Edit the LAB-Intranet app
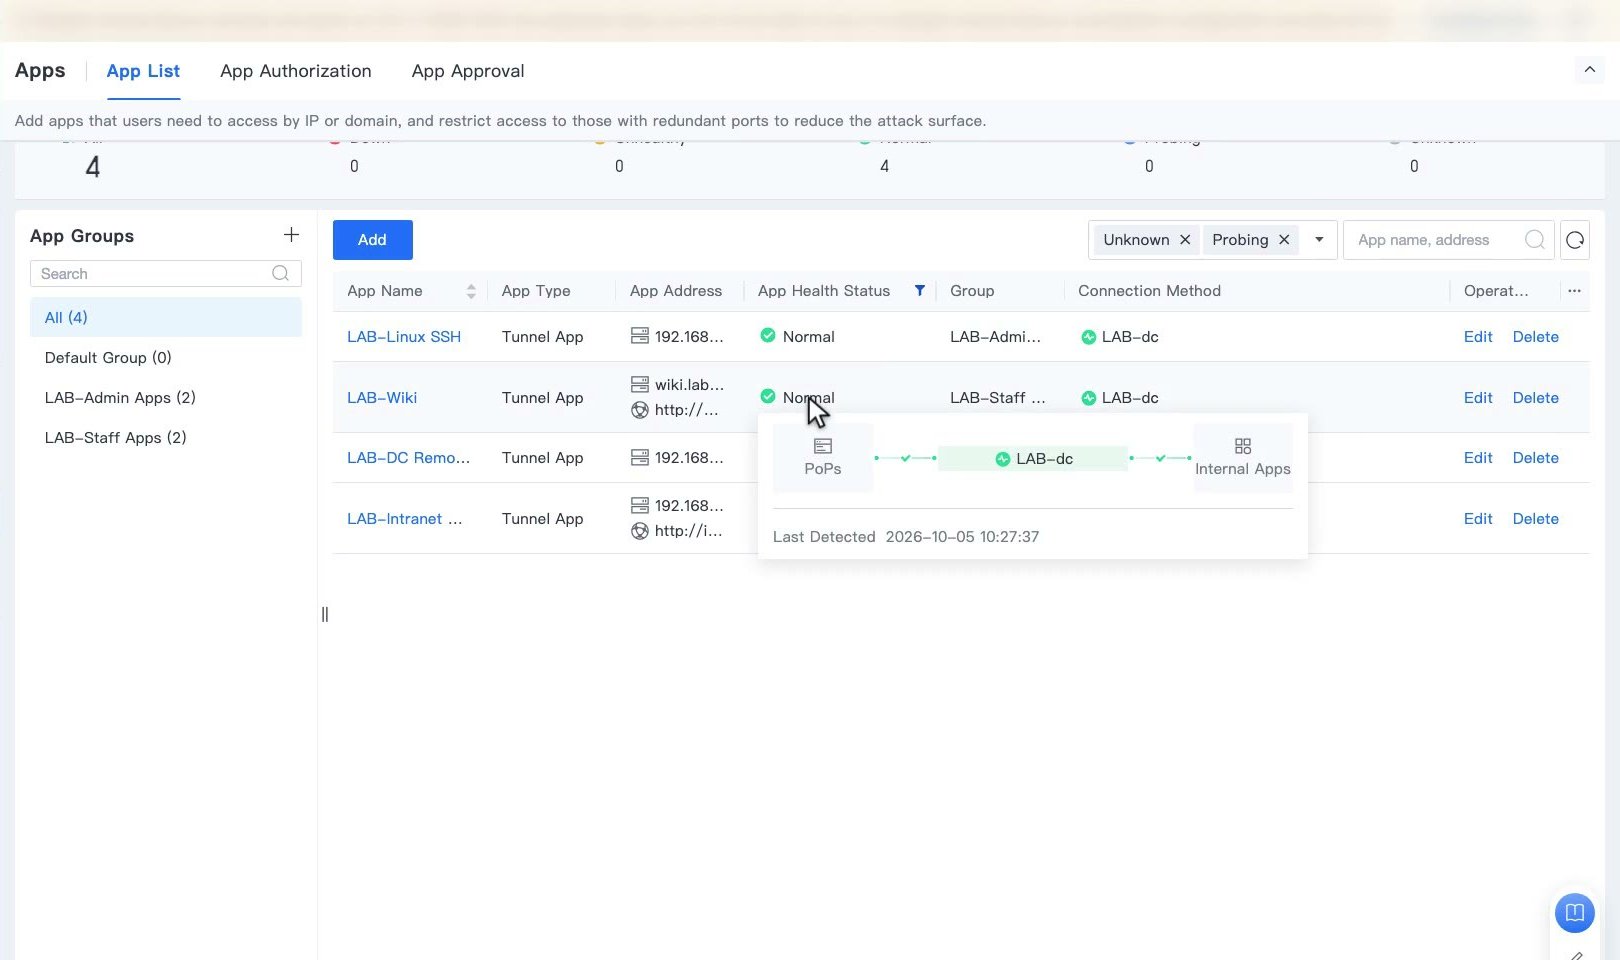 [1478, 519]
